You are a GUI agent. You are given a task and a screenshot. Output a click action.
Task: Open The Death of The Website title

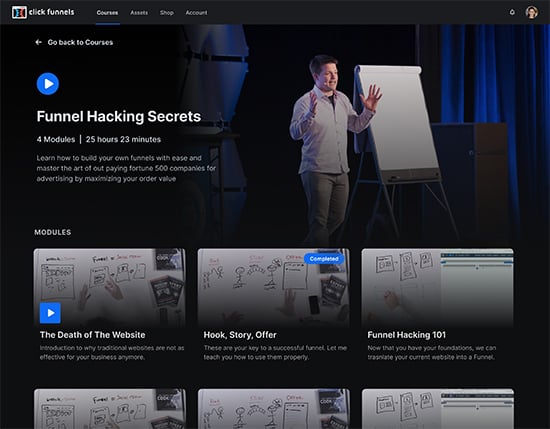(93, 335)
